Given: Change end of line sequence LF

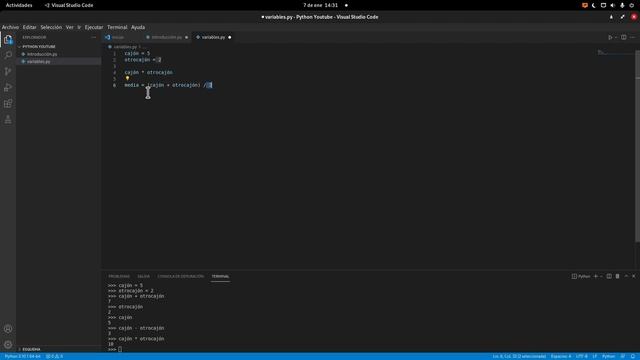Looking at the screenshot, I should 595,356.
